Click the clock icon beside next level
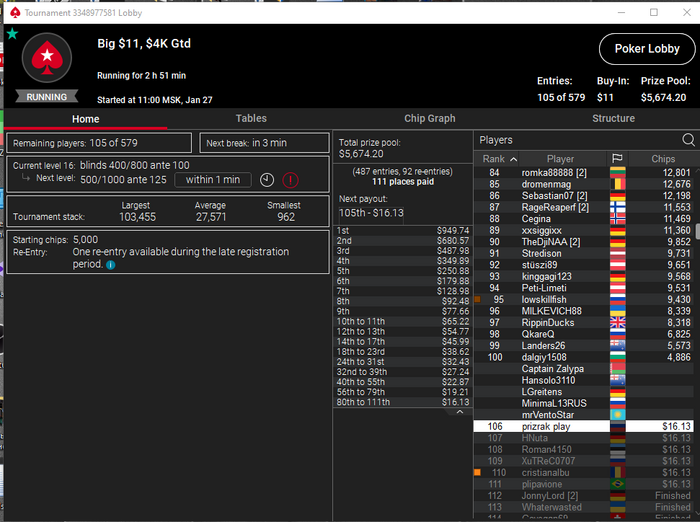This screenshot has width=700, height=522. (267, 180)
